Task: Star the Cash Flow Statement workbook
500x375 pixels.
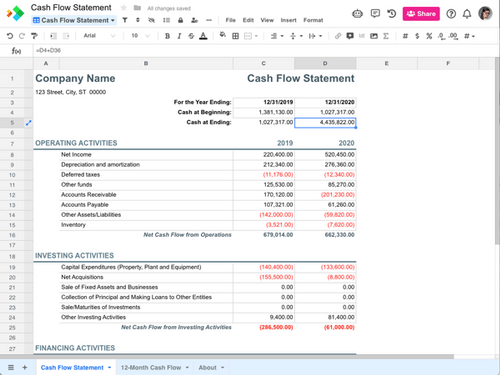Action: point(124,8)
